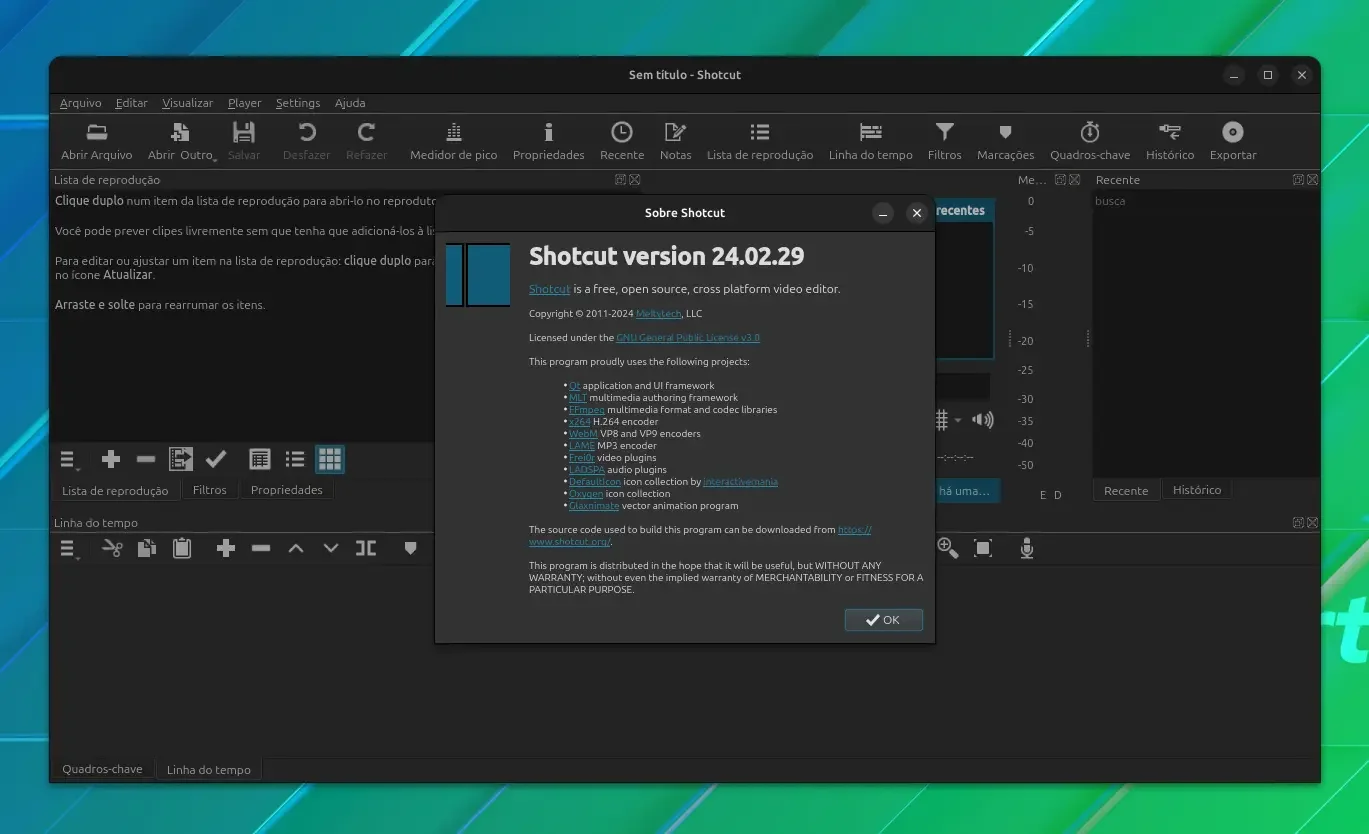
Task: Toggle the timeline ripple marker button
Action: click(x=410, y=548)
